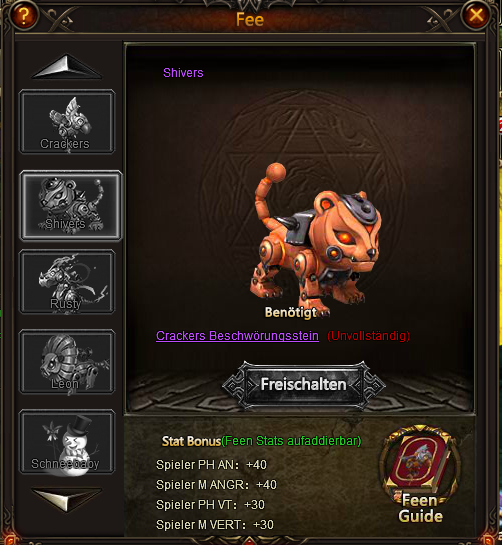
Task: Click the Spieler PH VT +30 stat
Action: 210,505
